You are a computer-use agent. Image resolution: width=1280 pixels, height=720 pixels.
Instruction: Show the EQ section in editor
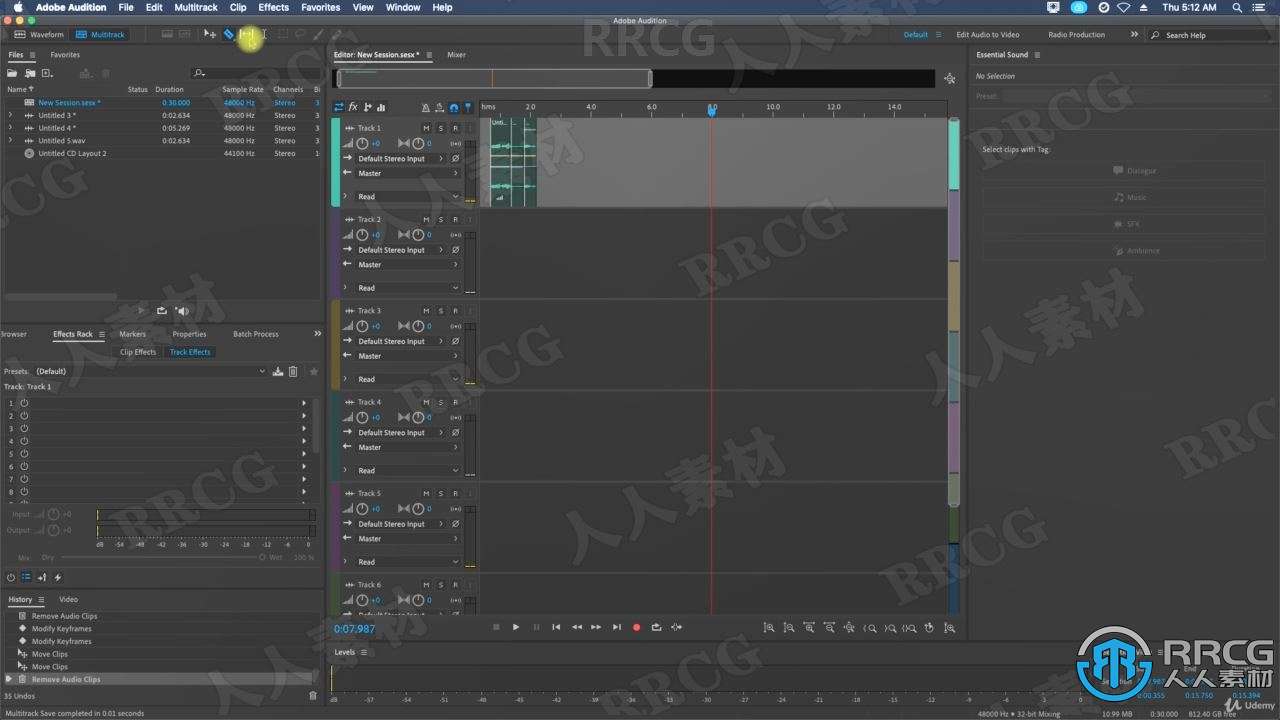click(x=382, y=107)
